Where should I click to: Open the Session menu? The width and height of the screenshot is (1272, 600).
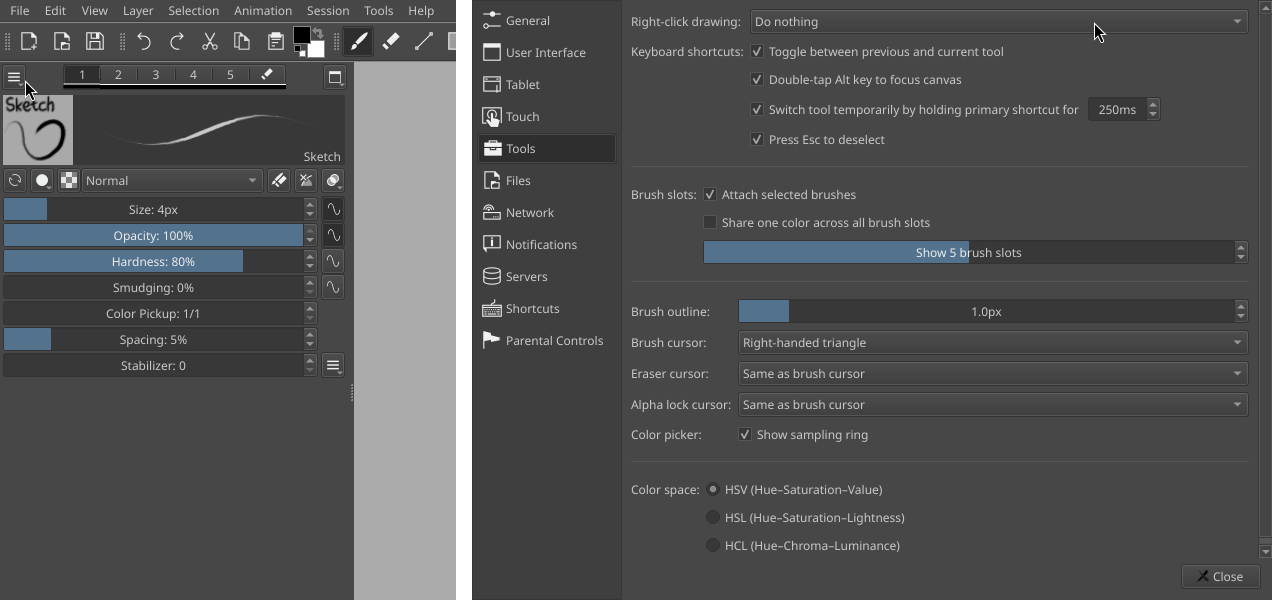tap(328, 11)
